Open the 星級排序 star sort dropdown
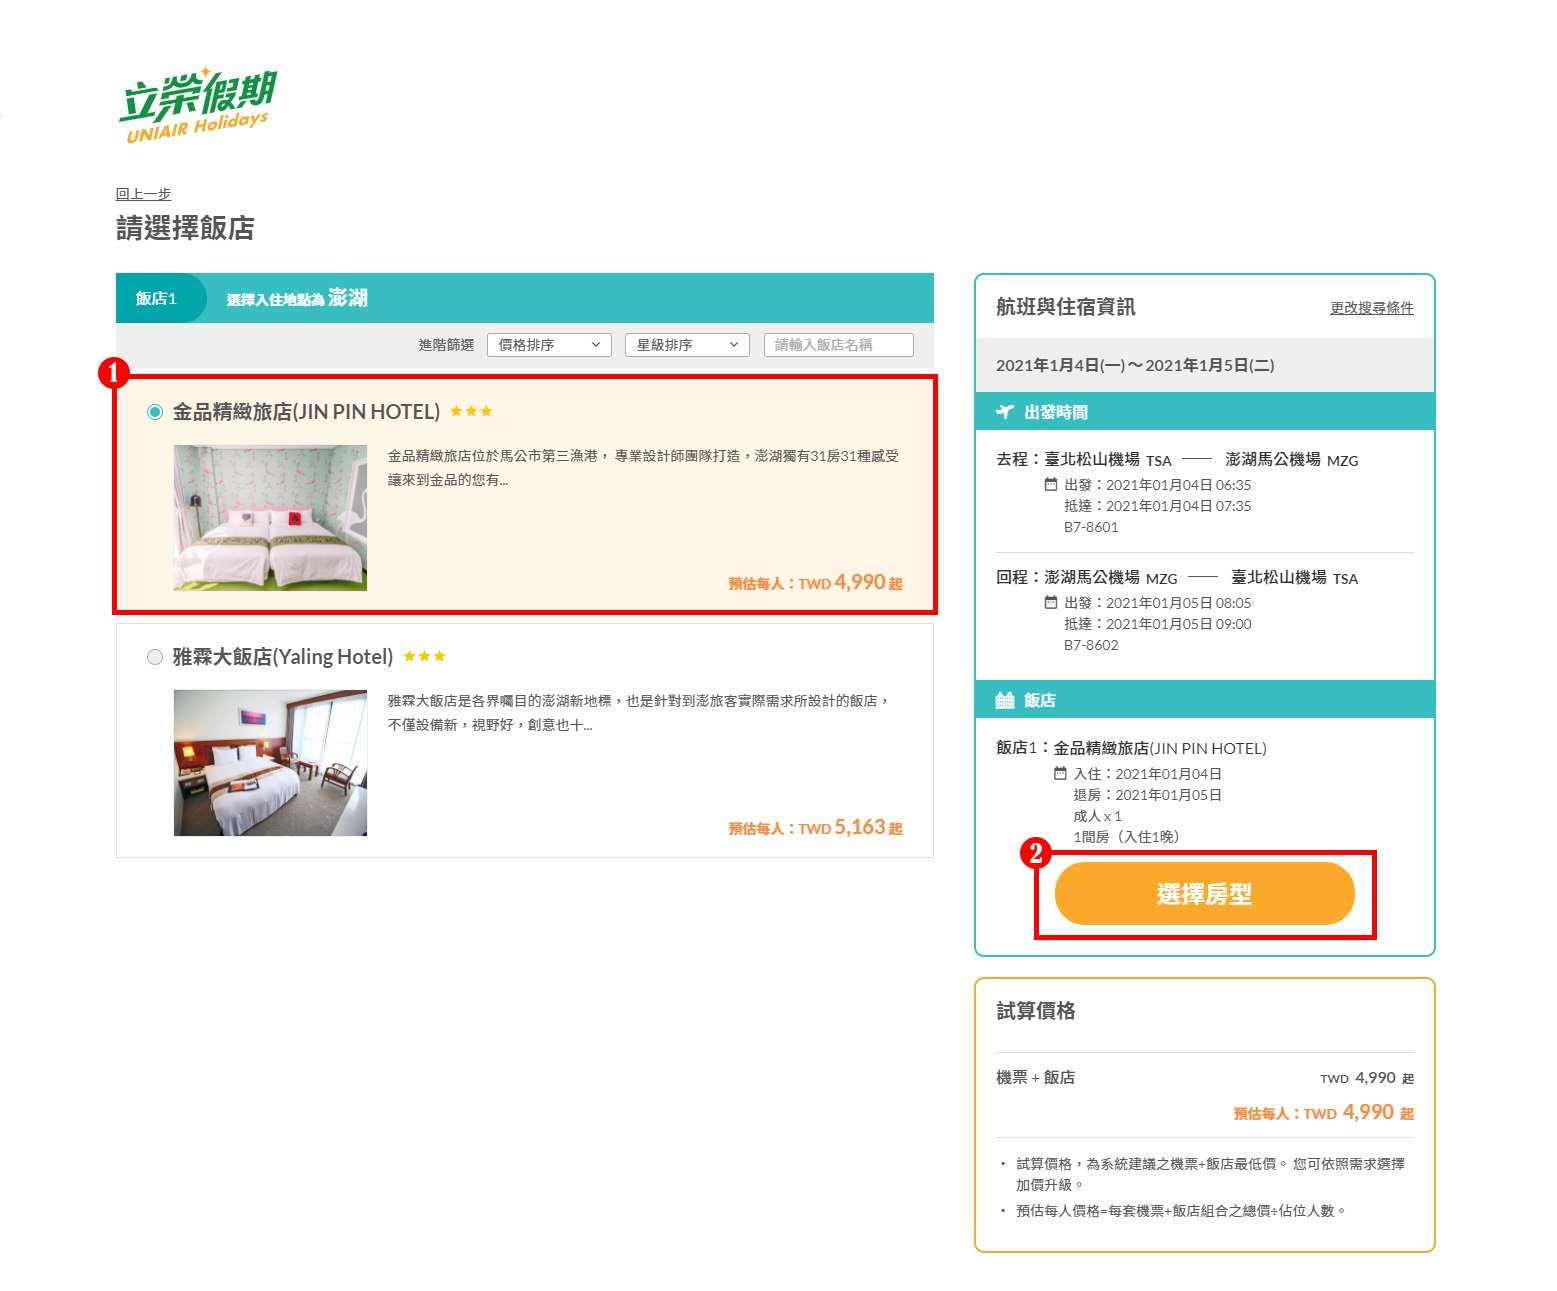The image size is (1557, 1291). click(687, 345)
